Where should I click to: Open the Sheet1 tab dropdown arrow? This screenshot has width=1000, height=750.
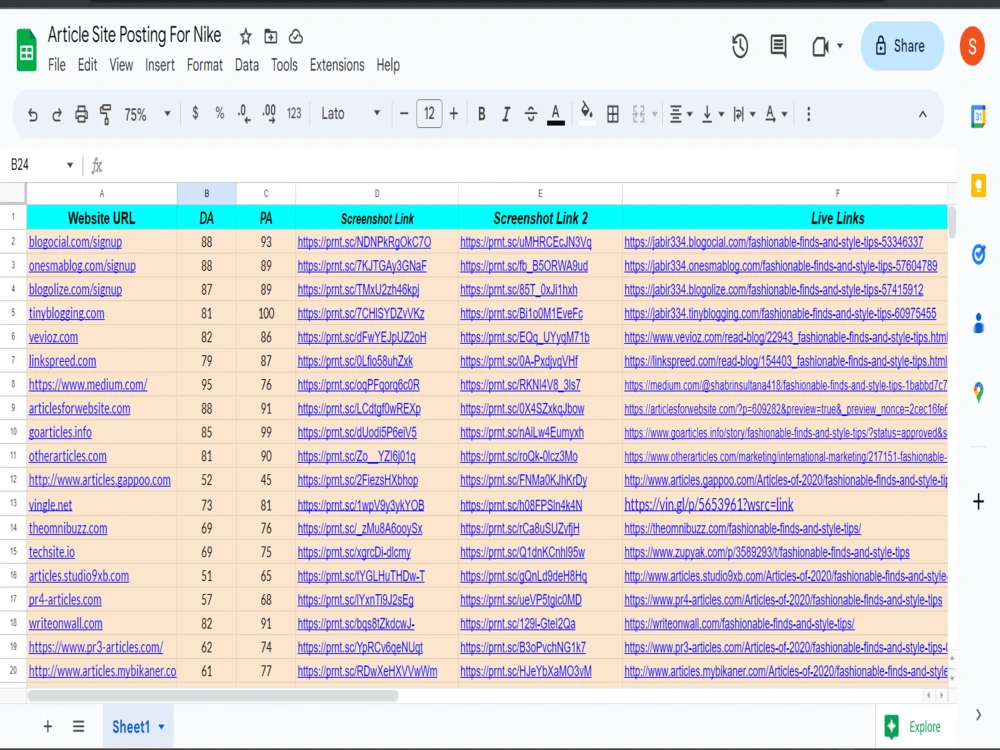click(161, 726)
